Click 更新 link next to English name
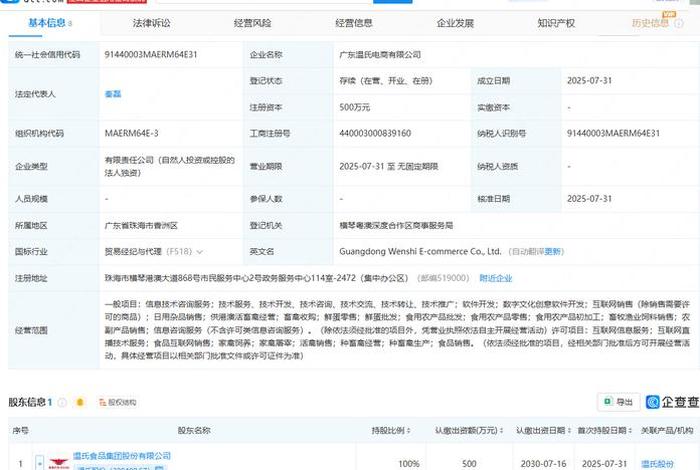Screen dimensions: 700x470 [553, 251]
